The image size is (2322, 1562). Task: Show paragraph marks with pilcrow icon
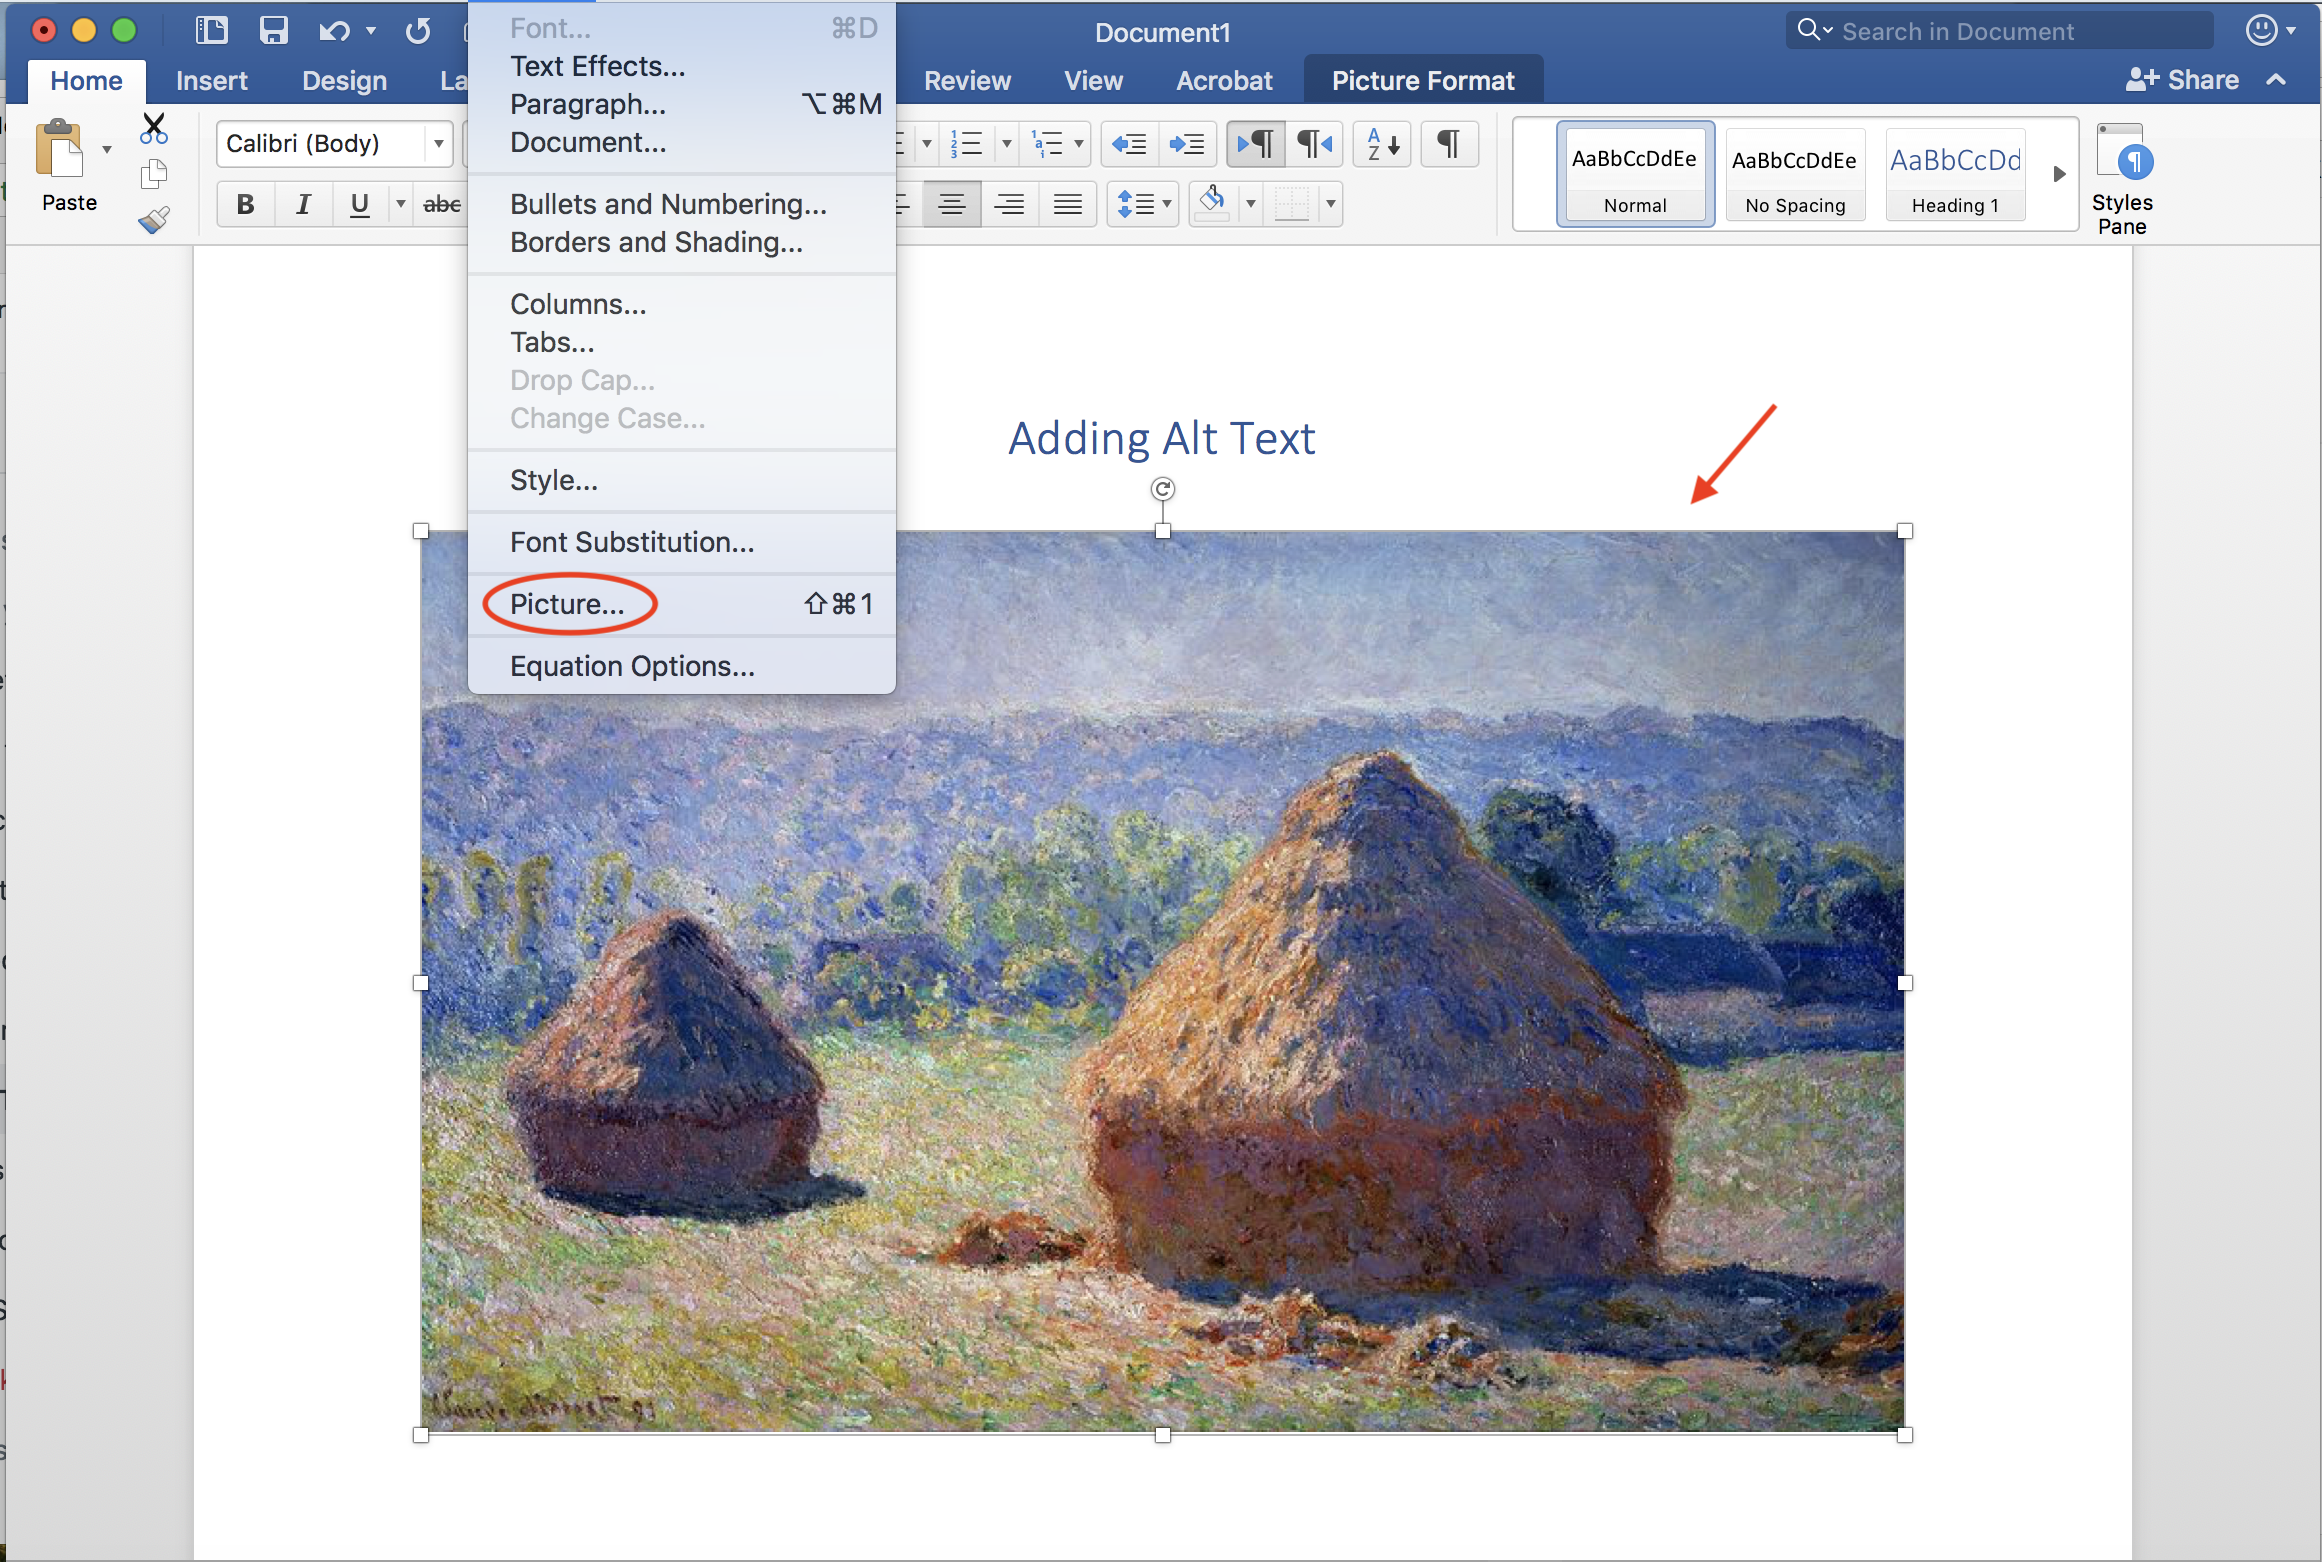coord(1448,144)
